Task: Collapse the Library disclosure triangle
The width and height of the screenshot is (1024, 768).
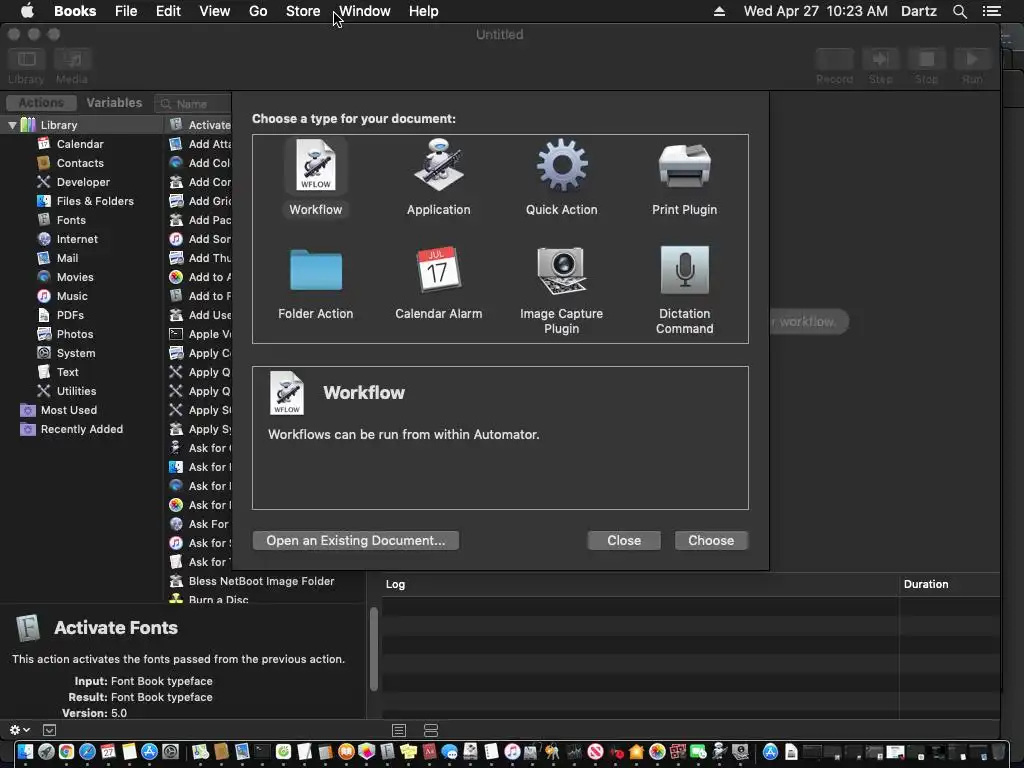Action: click(12, 125)
